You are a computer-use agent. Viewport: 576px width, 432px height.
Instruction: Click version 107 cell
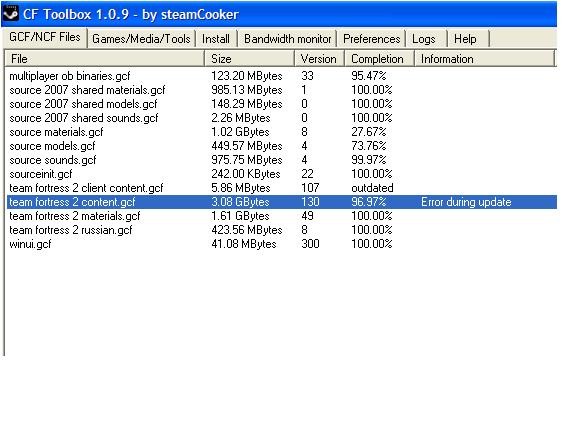coord(310,188)
